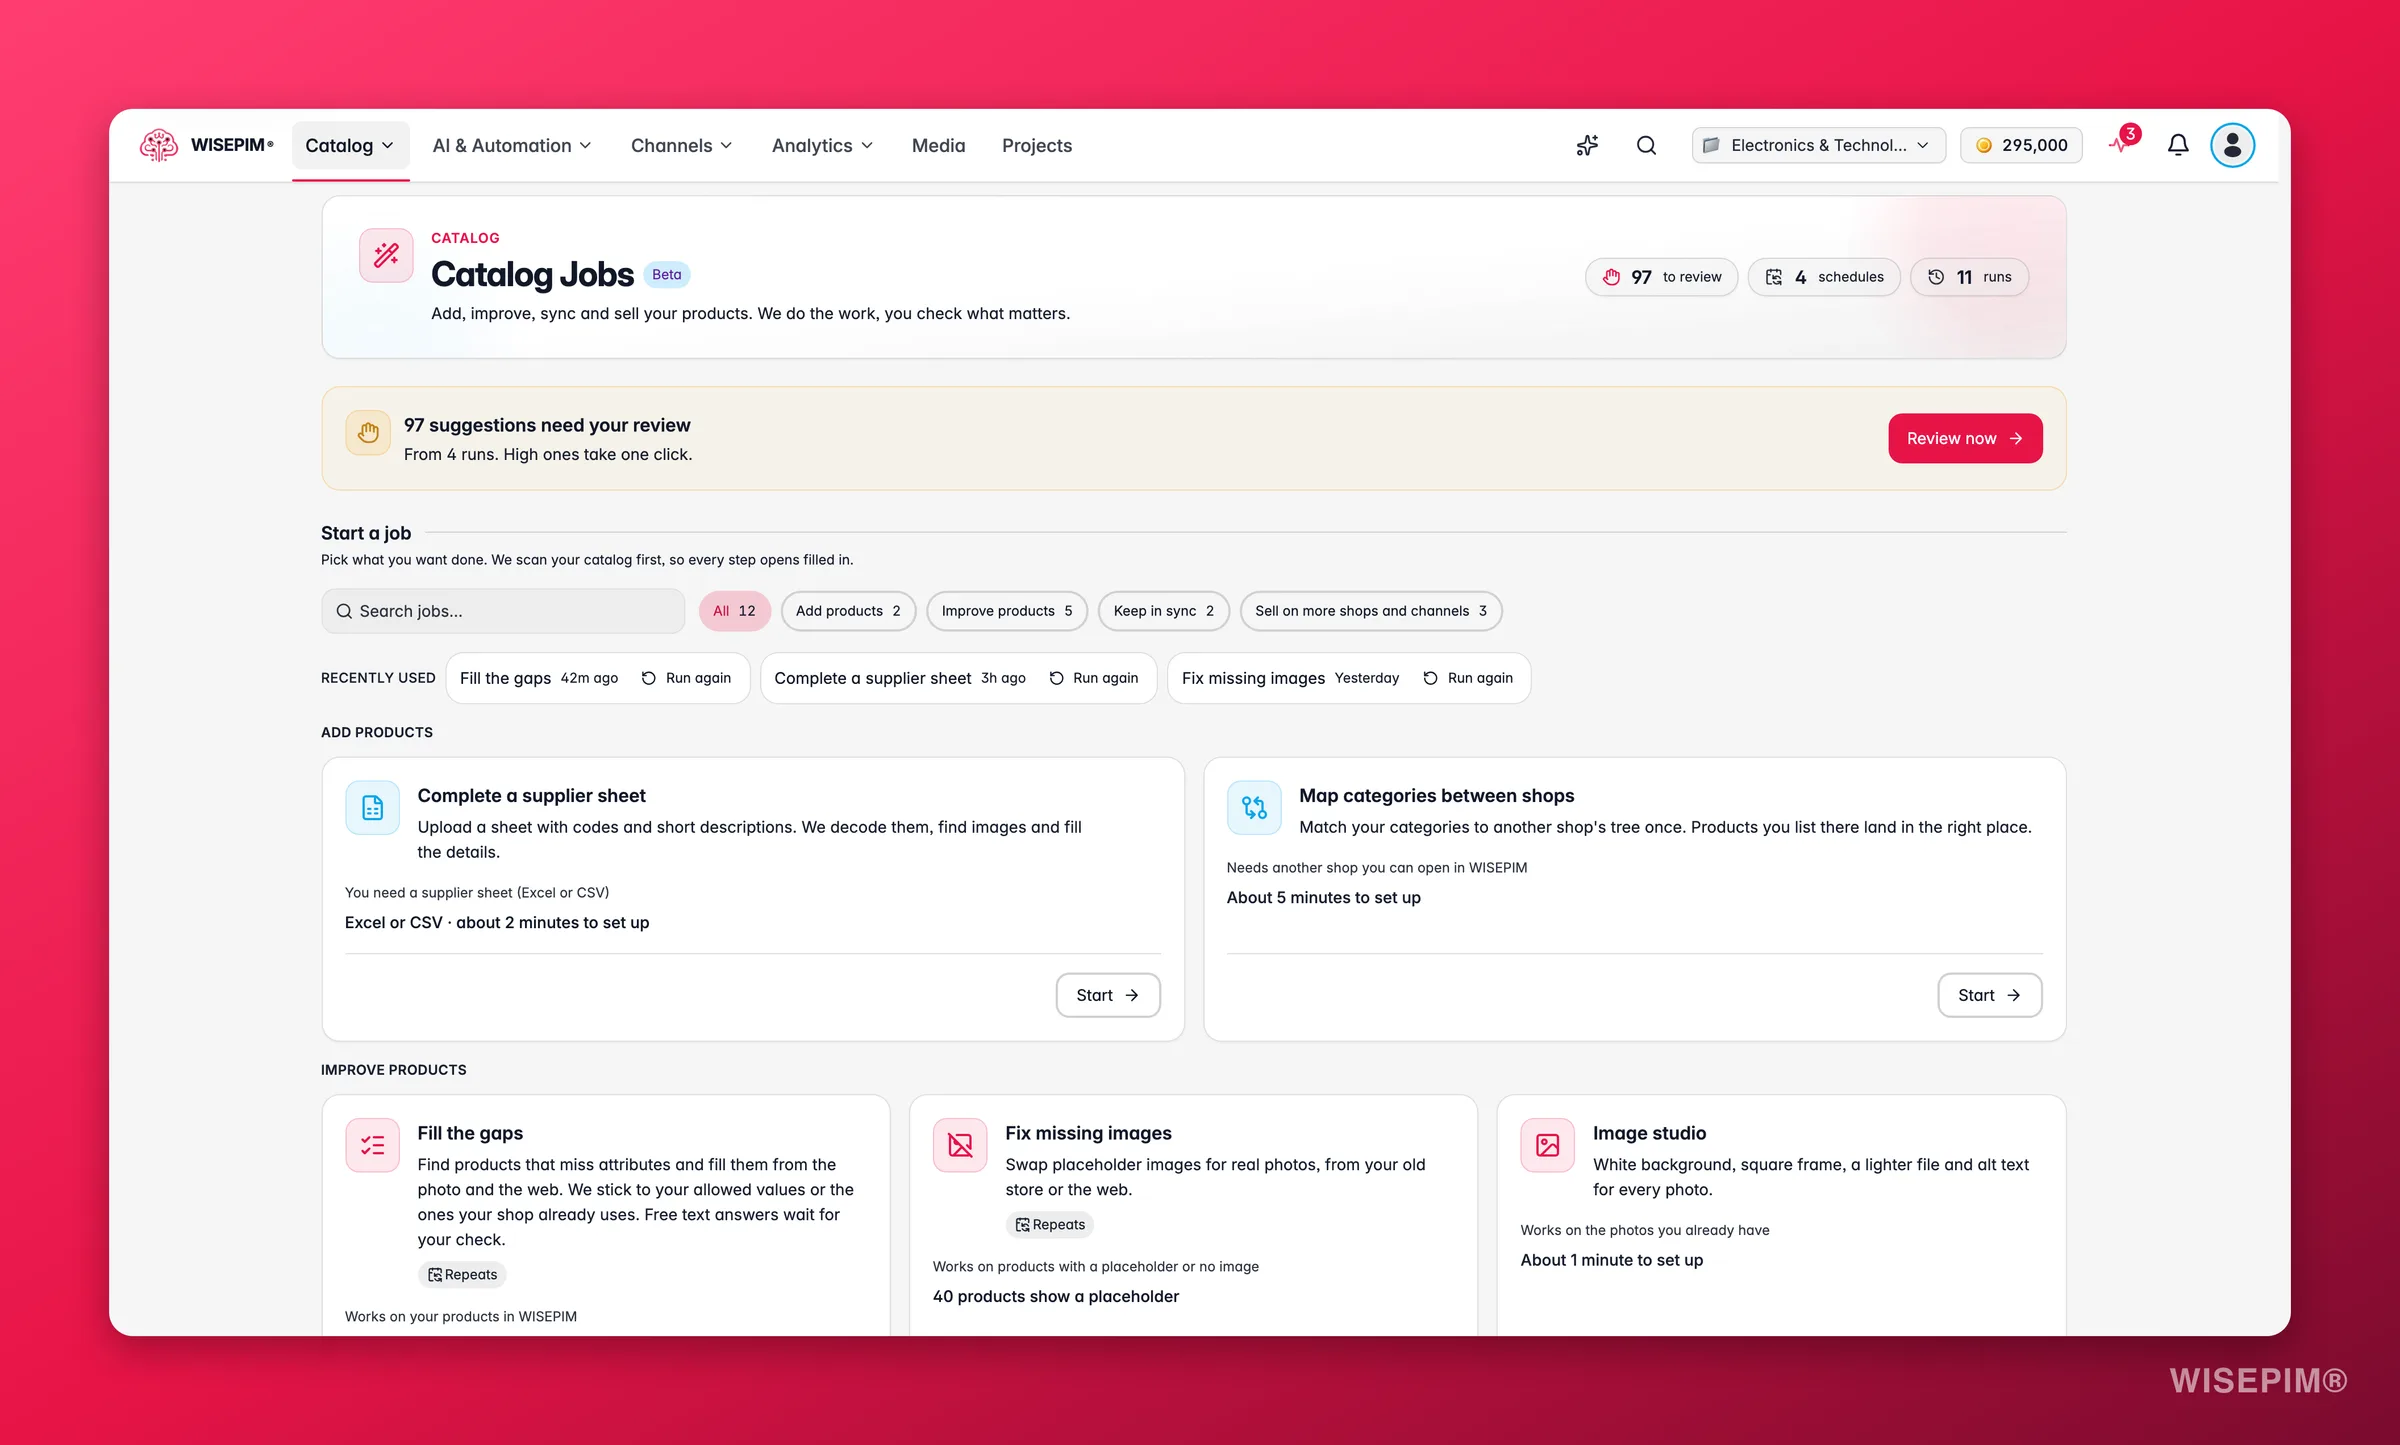Click the "40 products show a placeholder" text
Viewport: 2400px width, 1445px height.
click(x=1056, y=1296)
